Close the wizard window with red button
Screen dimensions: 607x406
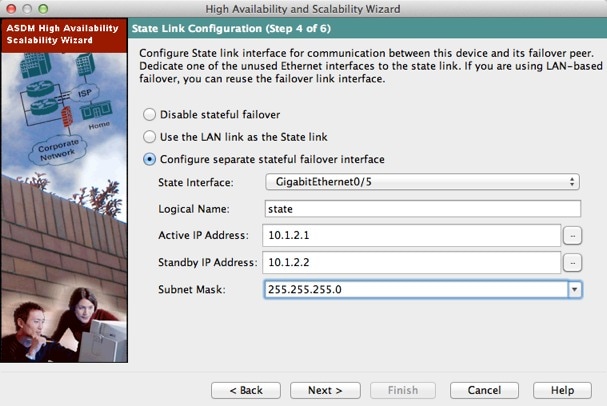coord(11,9)
